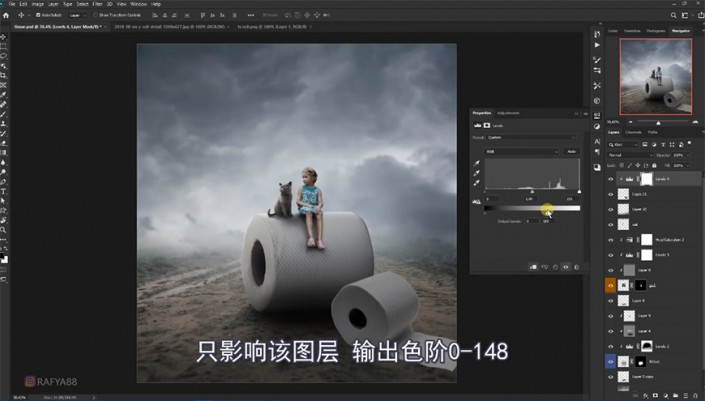Open the Properties panel flyout menu
705x401 pixels.
click(x=585, y=114)
